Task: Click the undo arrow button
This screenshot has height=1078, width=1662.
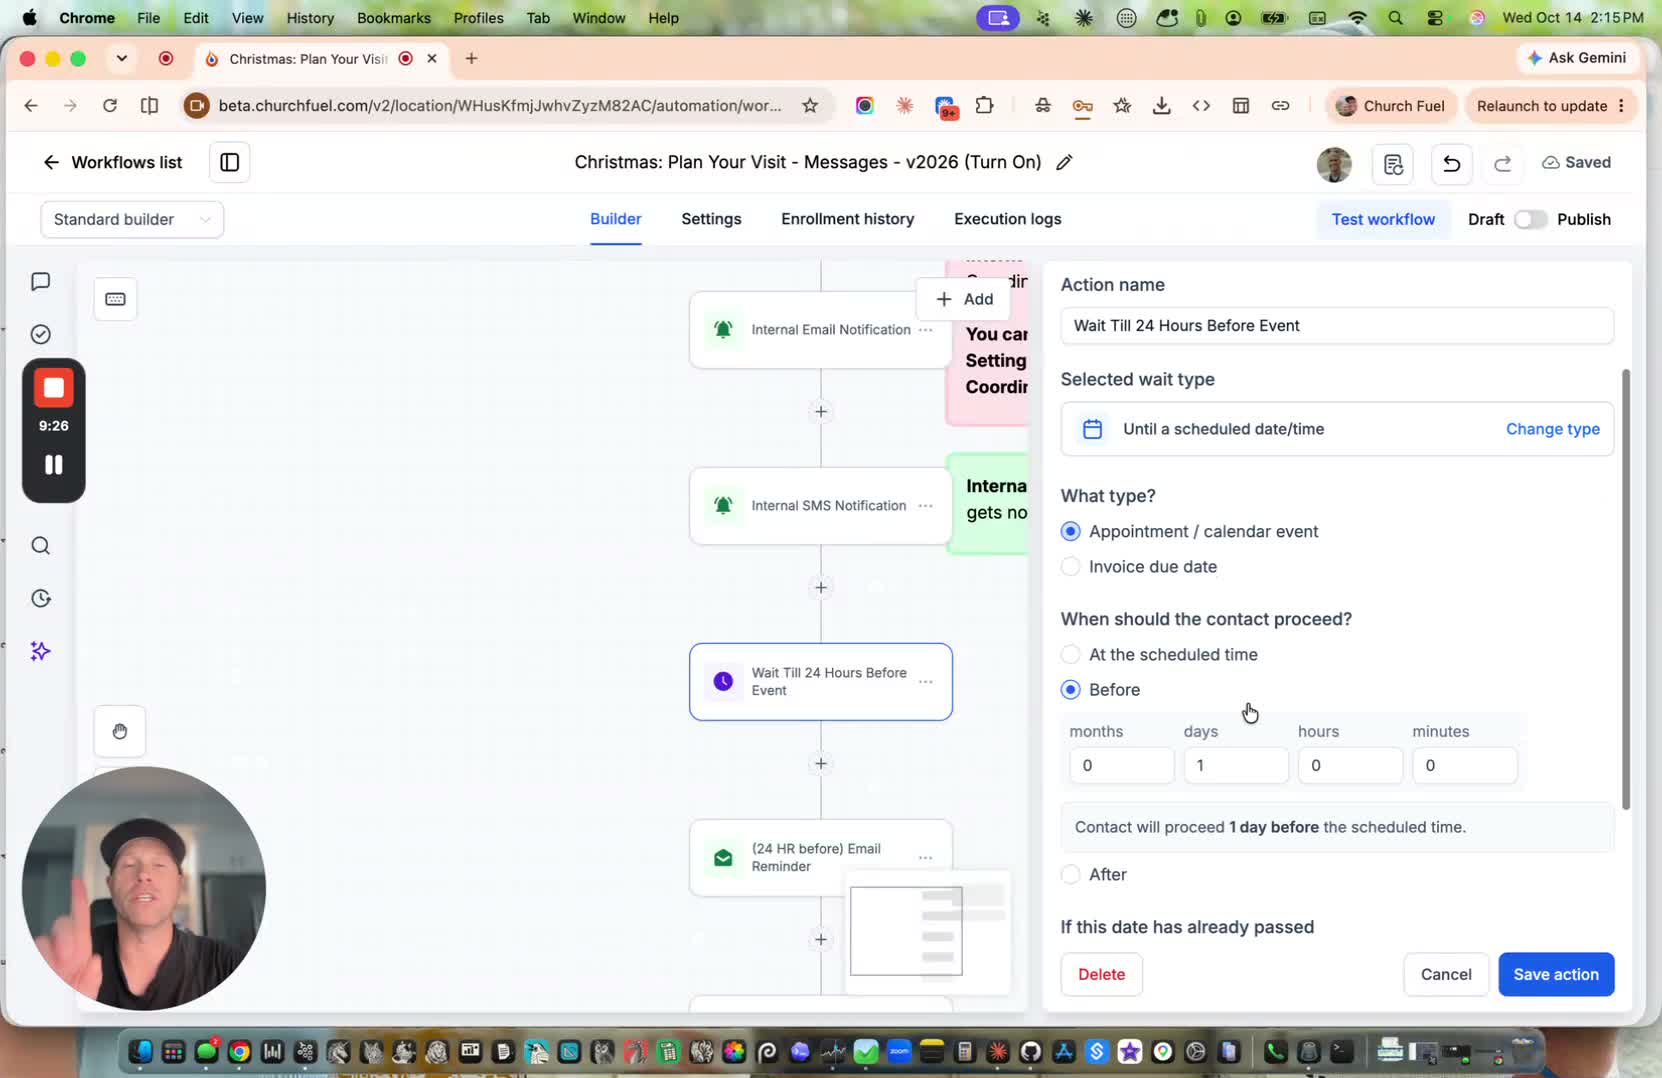Action: pyautogui.click(x=1451, y=163)
